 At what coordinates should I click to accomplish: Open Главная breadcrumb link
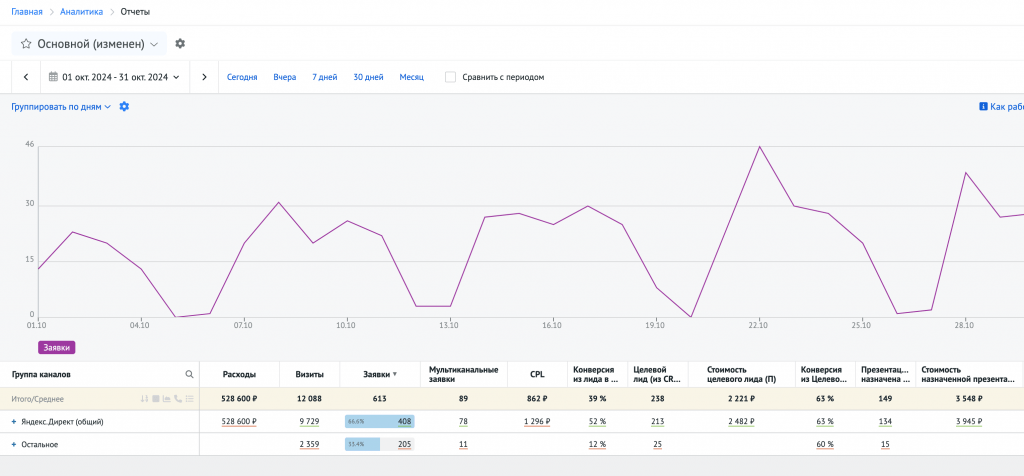[27, 12]
